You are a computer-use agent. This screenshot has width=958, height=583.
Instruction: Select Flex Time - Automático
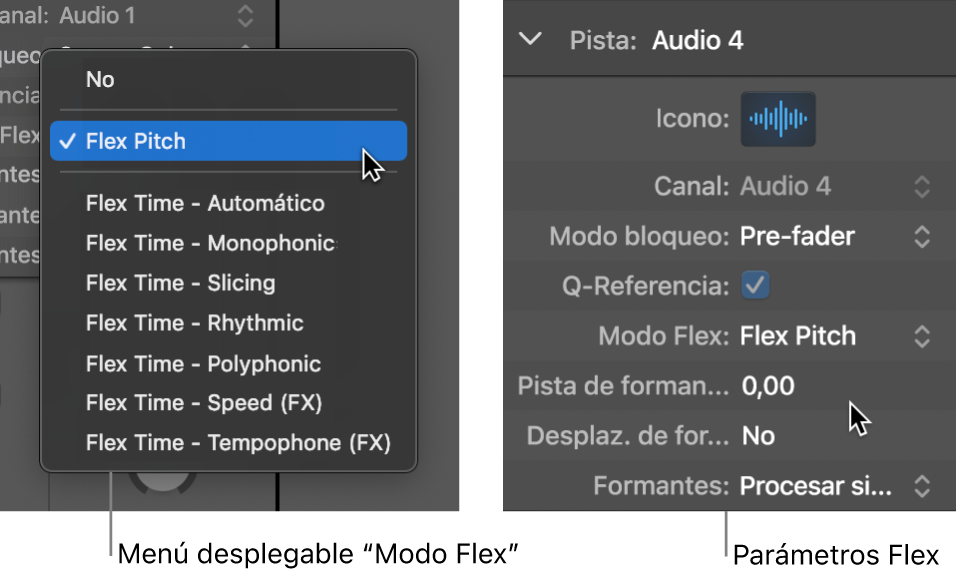point(205,203)
